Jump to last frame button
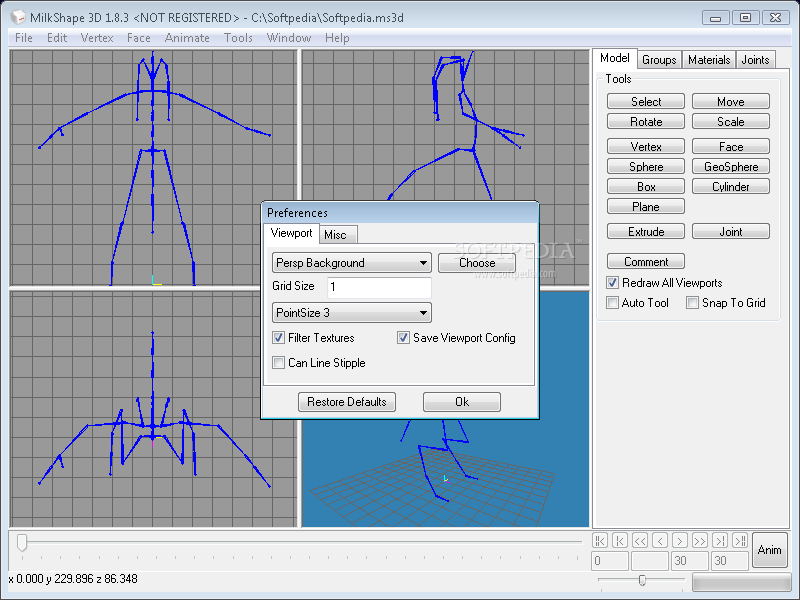The width and height of the screenshot is (800, 600). 740,540
